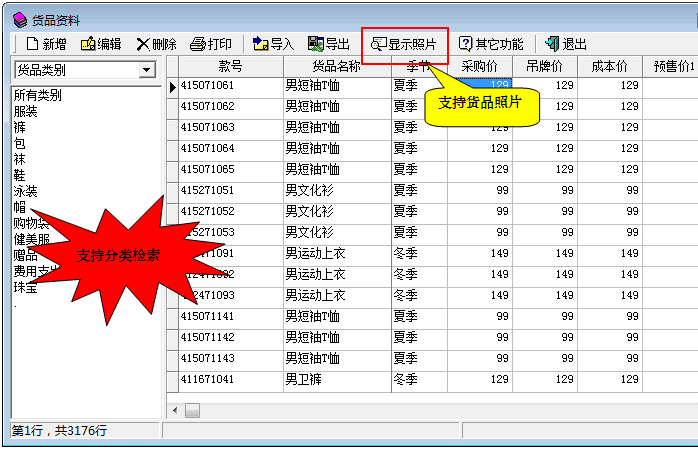Click the 编辑 (edit) toolbar icon
The height and width of the screenshot is (450, 698).
88,44
